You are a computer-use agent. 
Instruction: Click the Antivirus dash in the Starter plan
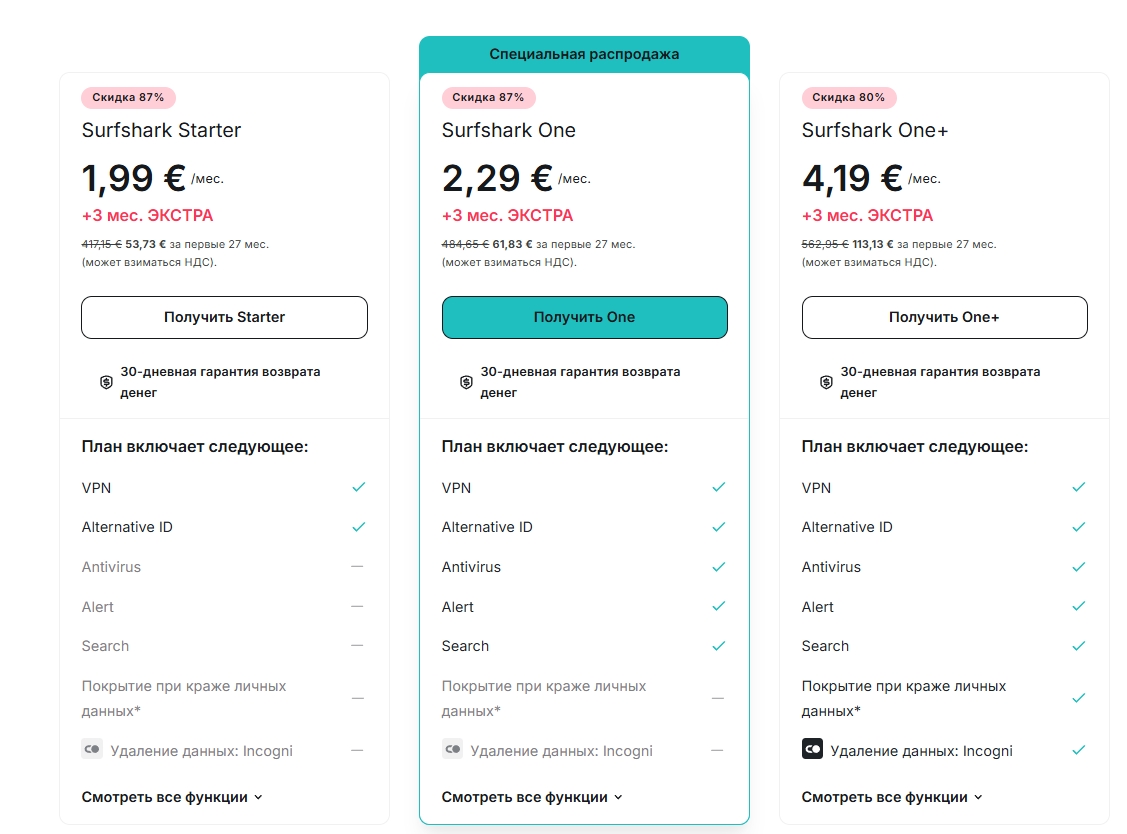(x=357, y=567)
